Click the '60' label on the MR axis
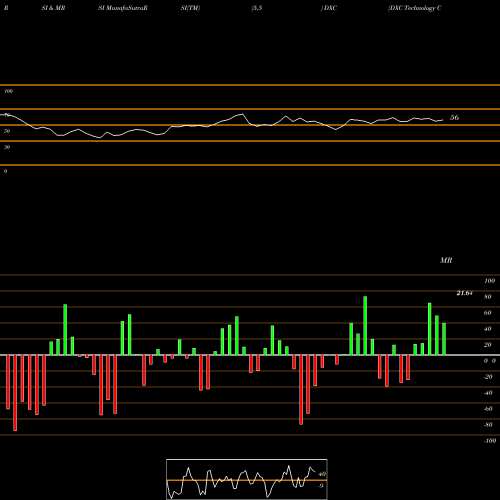 coord(488,313)
